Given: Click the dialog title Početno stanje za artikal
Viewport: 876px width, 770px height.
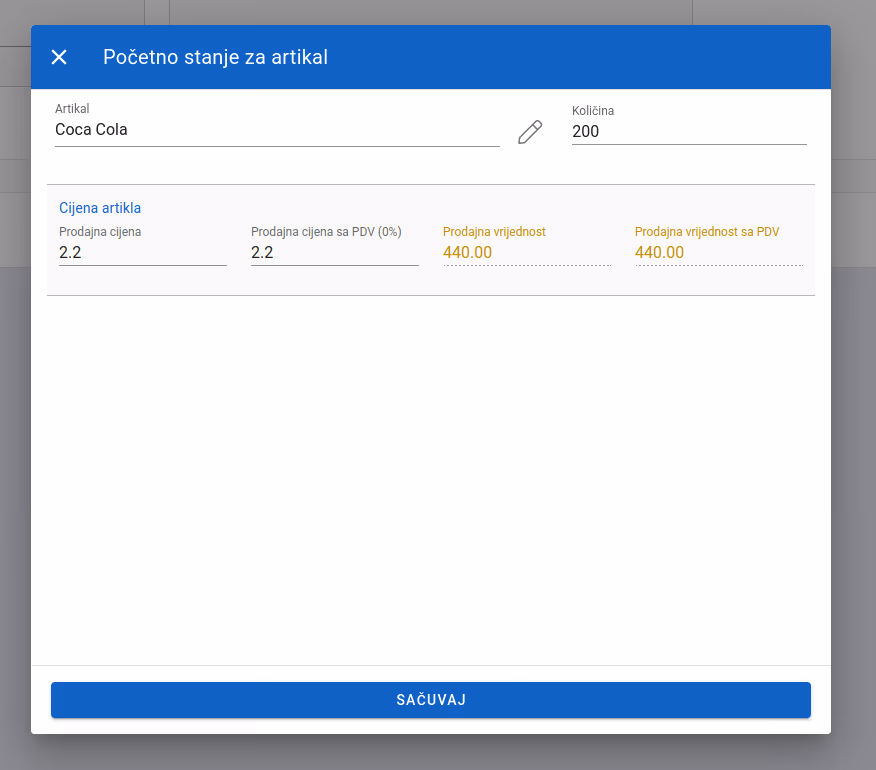Looking at the screenshot, I should click(216, 57).
